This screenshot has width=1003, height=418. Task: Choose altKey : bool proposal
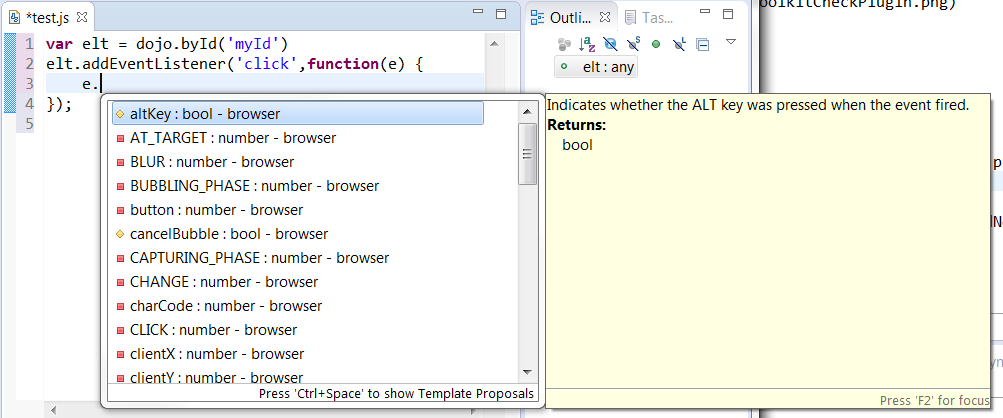pyautogui.click(x=297, y=114)
